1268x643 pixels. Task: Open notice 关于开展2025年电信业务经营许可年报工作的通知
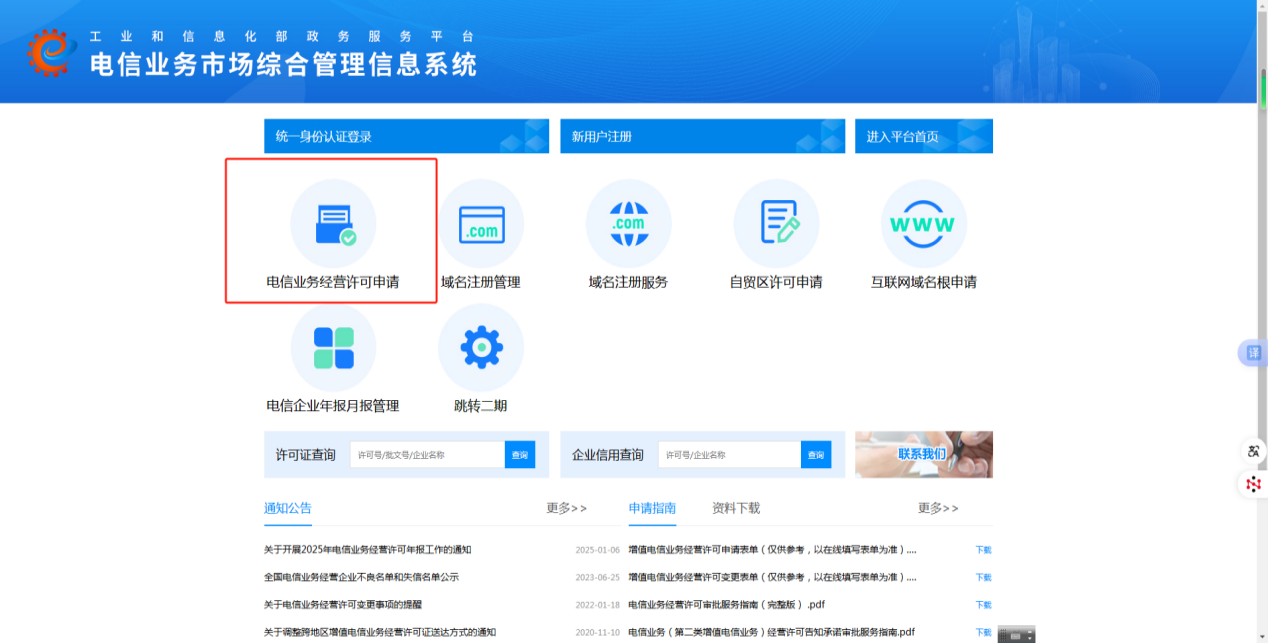pyautogui.click(x=367, y=550)
